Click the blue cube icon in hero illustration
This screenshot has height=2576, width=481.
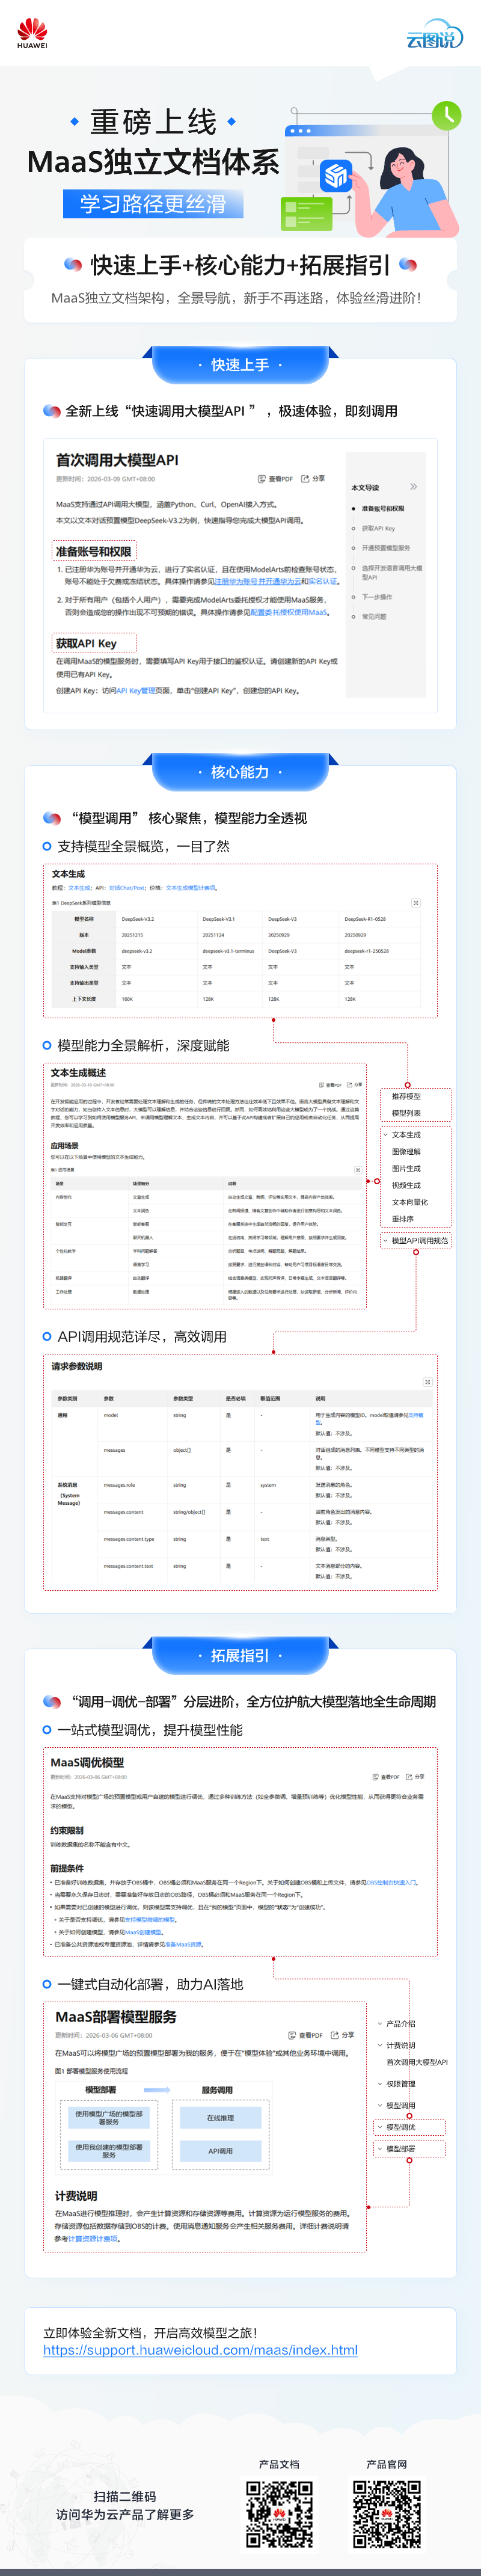[335, 176]
